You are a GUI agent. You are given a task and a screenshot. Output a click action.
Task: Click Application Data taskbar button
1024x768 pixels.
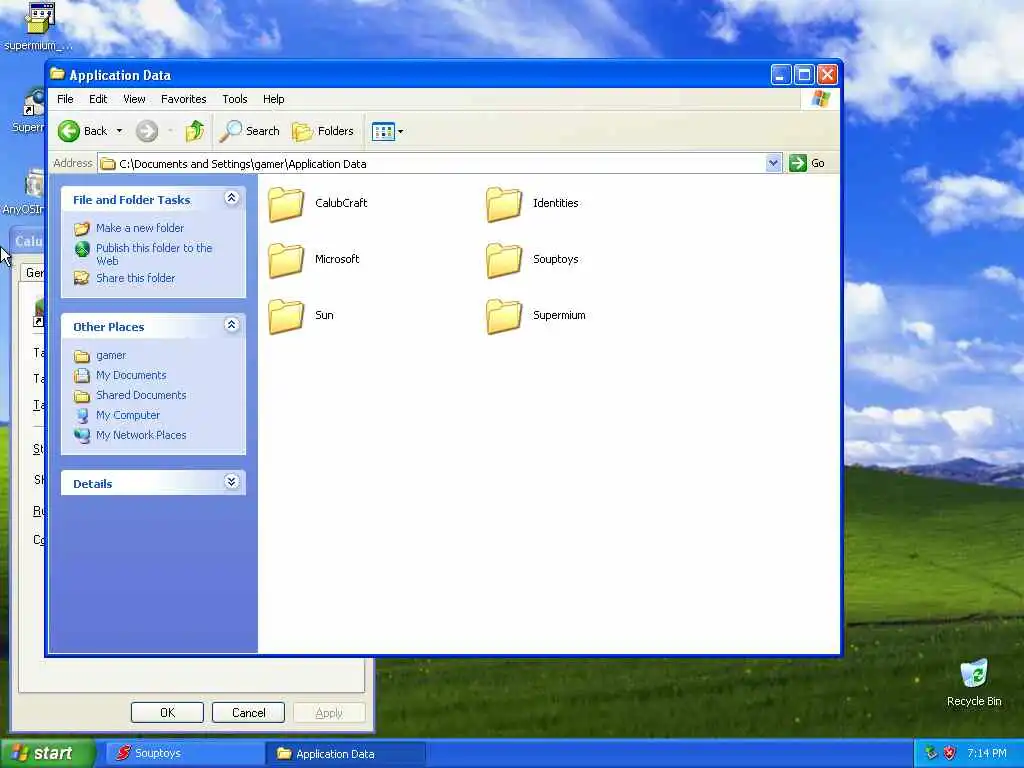(x=345, y=754)
